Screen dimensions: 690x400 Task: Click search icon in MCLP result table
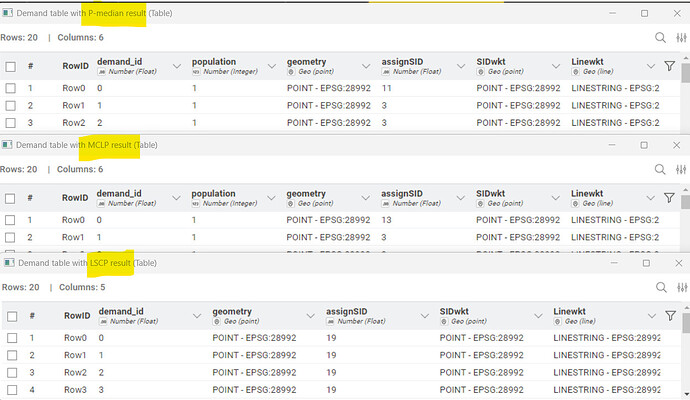660,169
